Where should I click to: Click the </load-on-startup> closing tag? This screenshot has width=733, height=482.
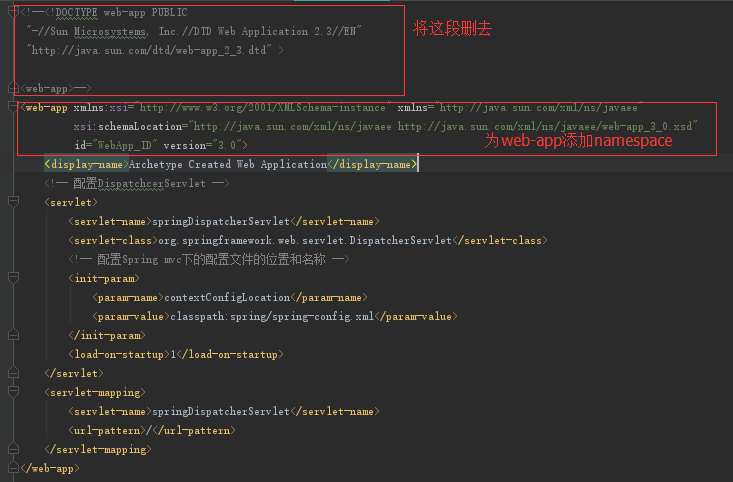[x=230, y=354]
